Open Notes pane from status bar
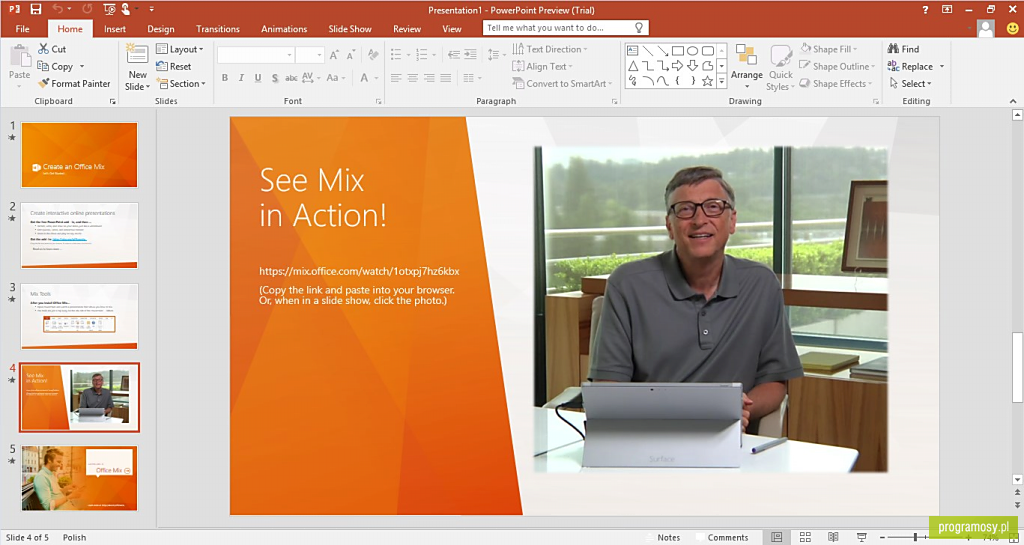The height and width of the screenshot is (545, 1024). point(662,537)
